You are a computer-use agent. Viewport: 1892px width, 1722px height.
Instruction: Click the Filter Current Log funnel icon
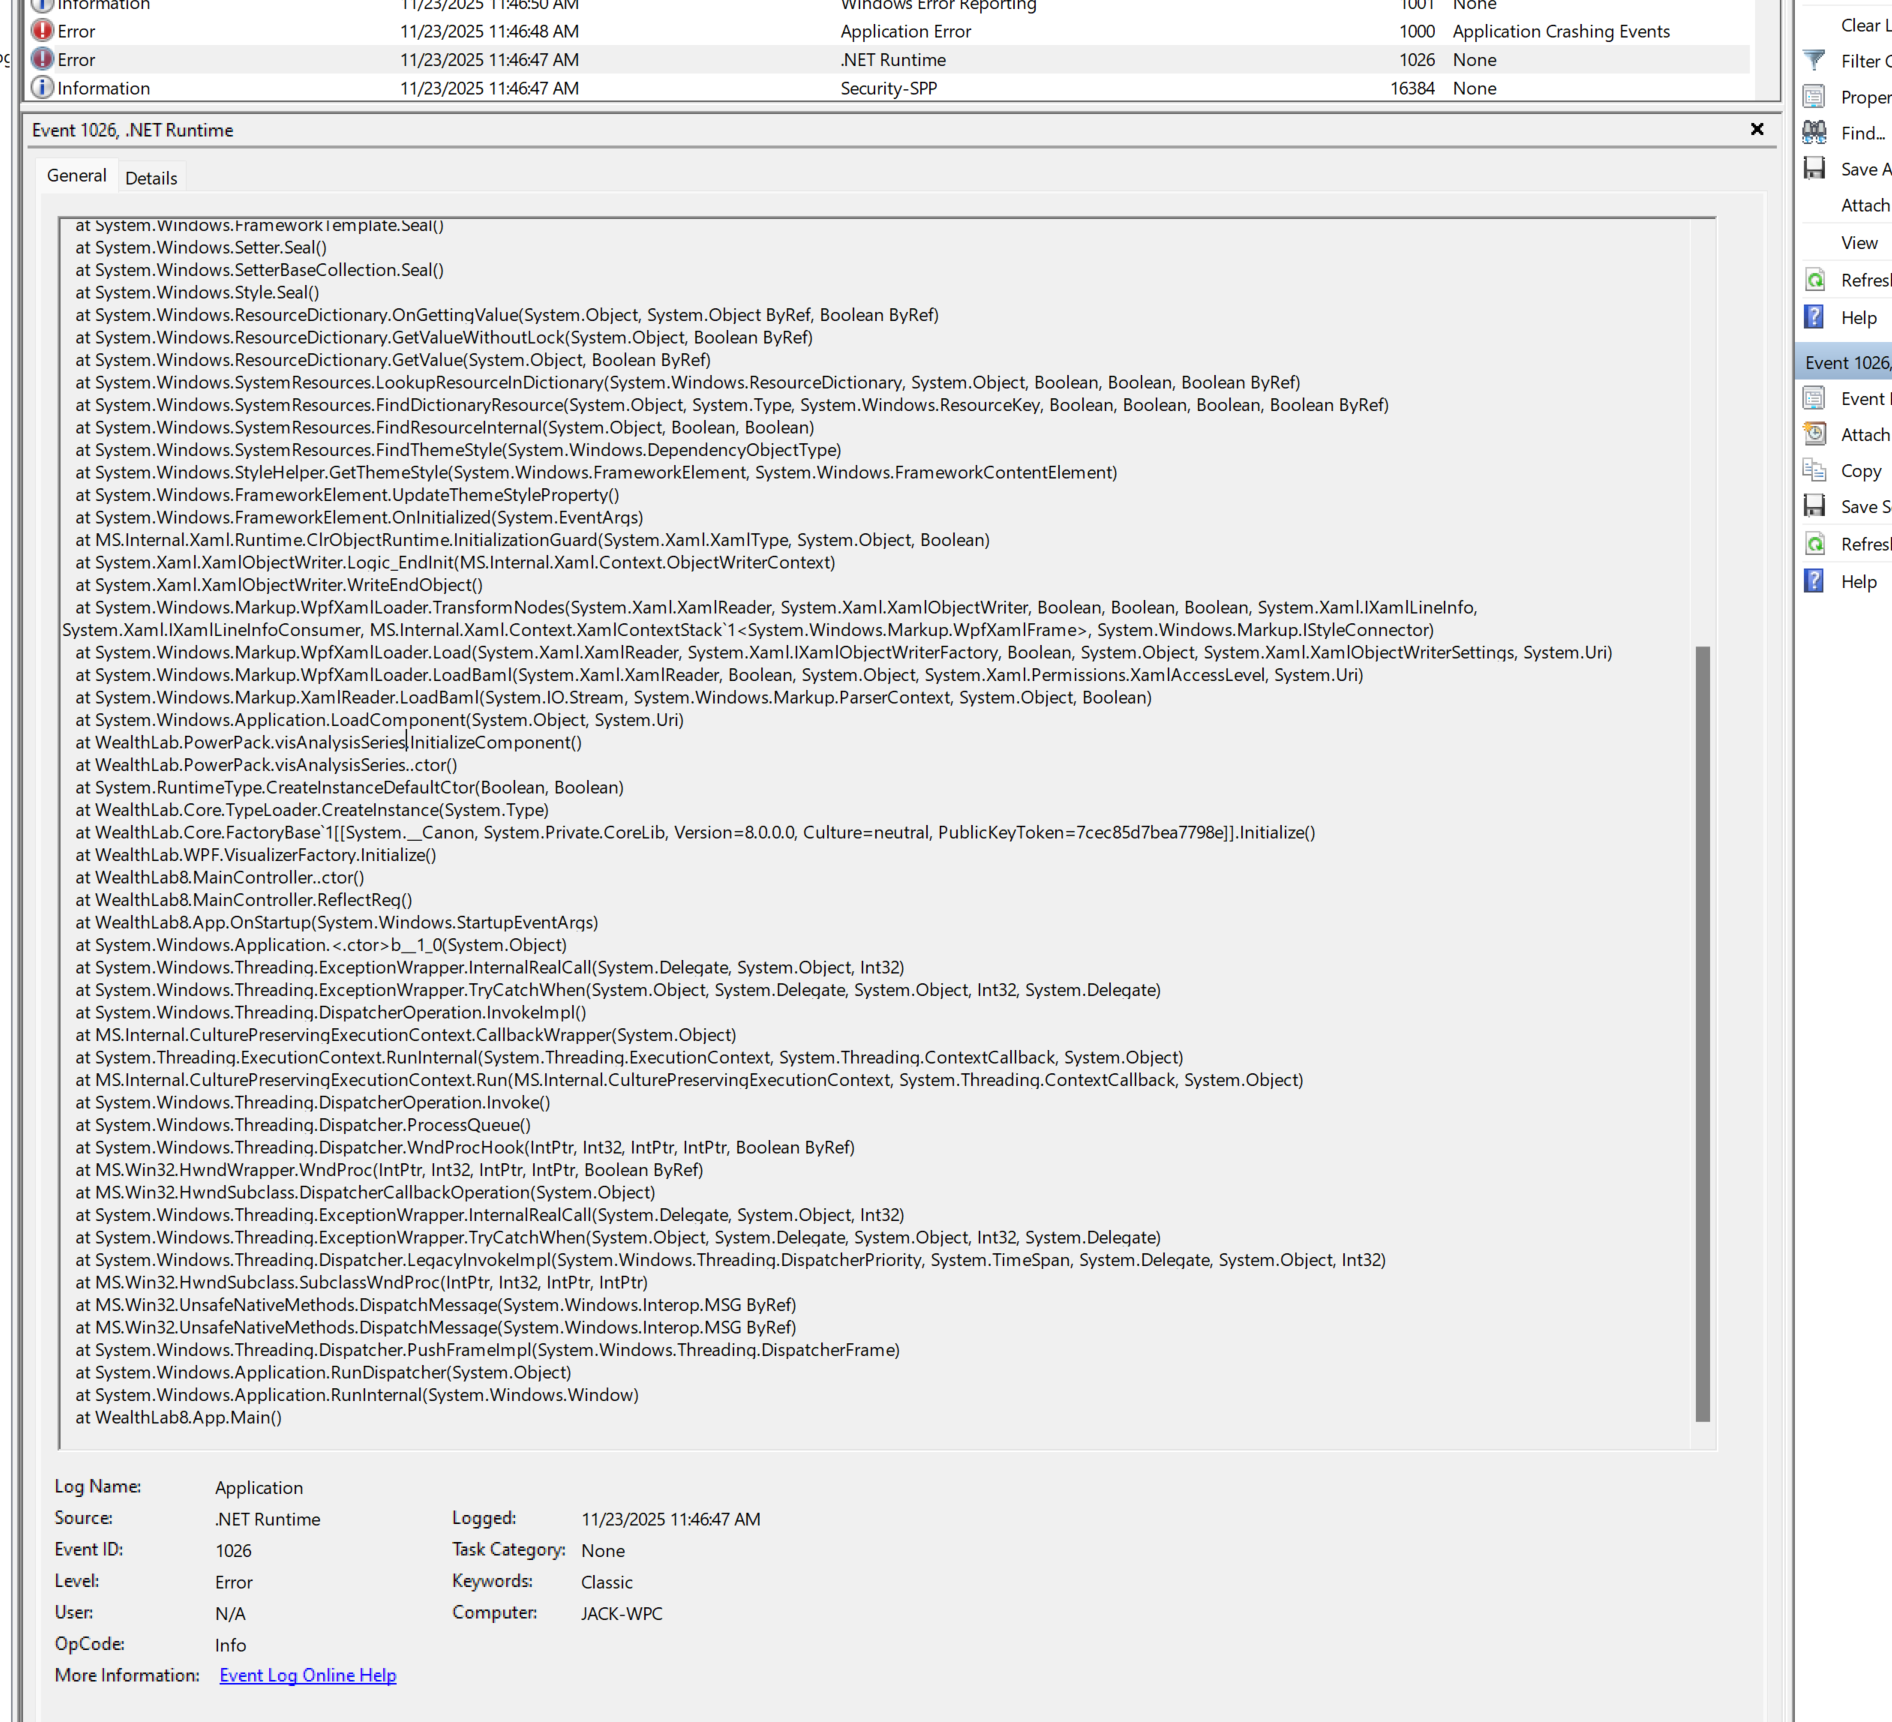click(1814, 61)
